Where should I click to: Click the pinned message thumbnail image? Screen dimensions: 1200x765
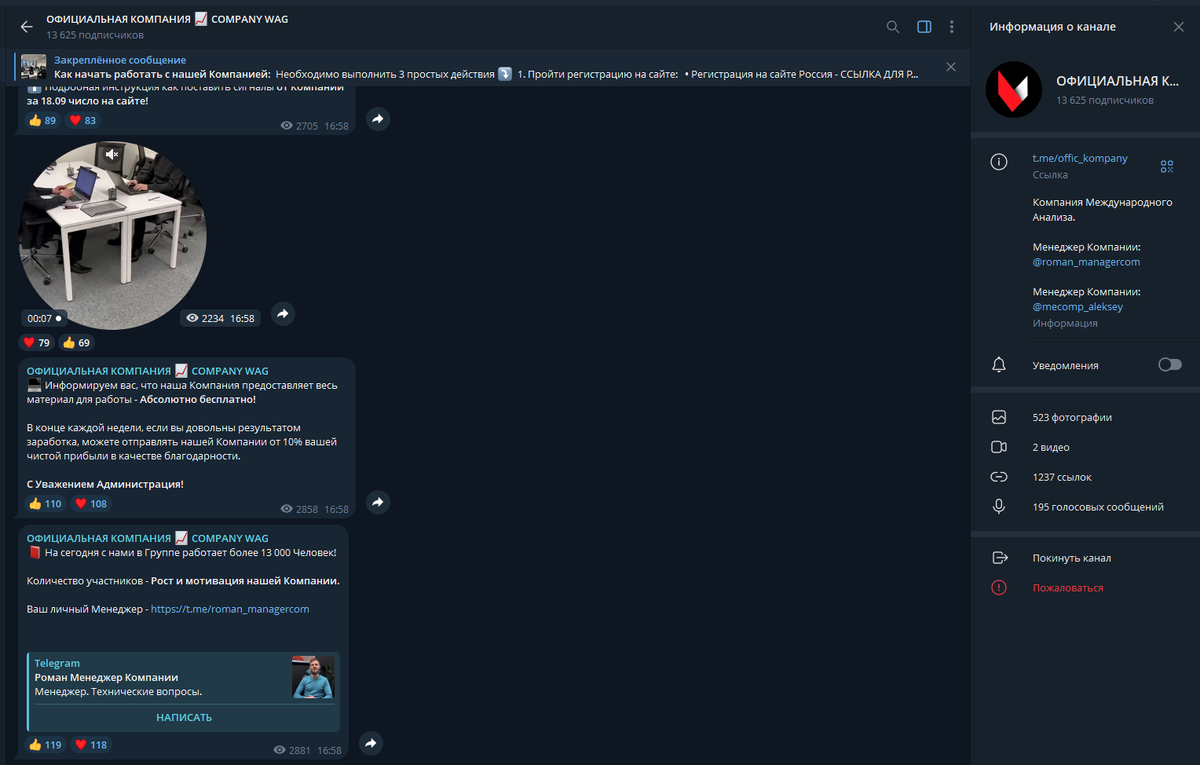click(34, 67)
